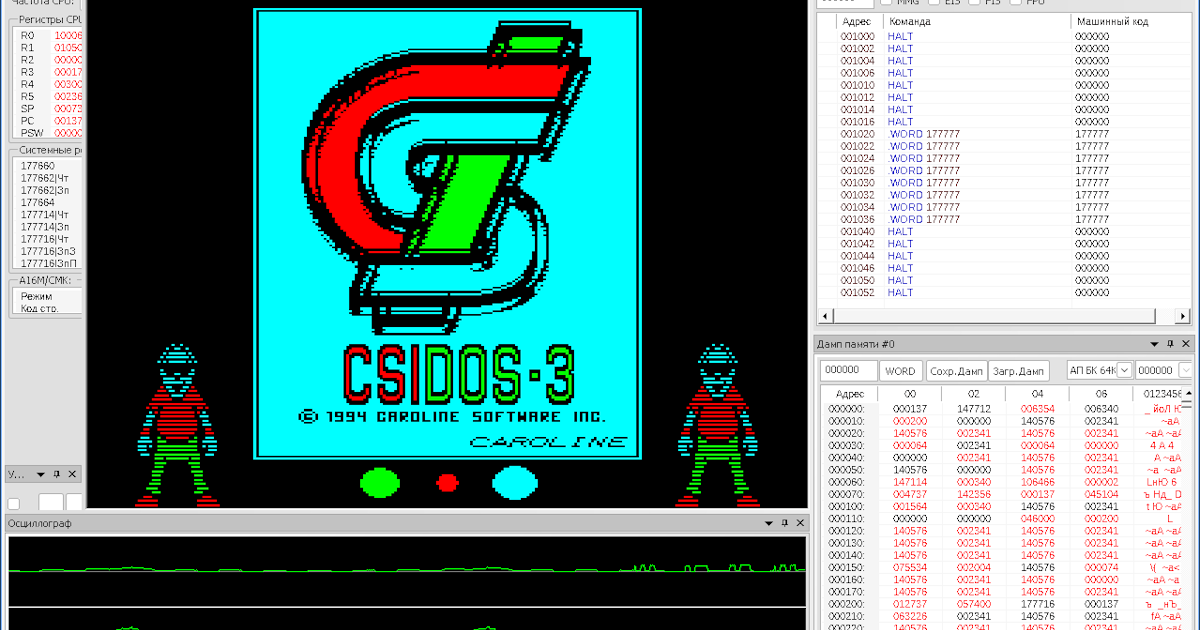
Task: Tick the checkbox in the У... panel
Action: click(x=14, y=503)
